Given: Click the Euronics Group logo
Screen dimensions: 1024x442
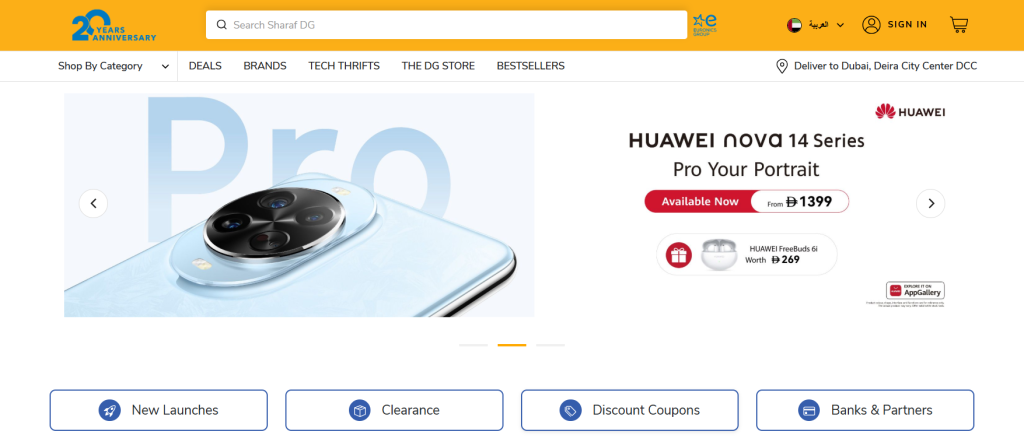Looking at the screenshot, I should pos(705,25).
